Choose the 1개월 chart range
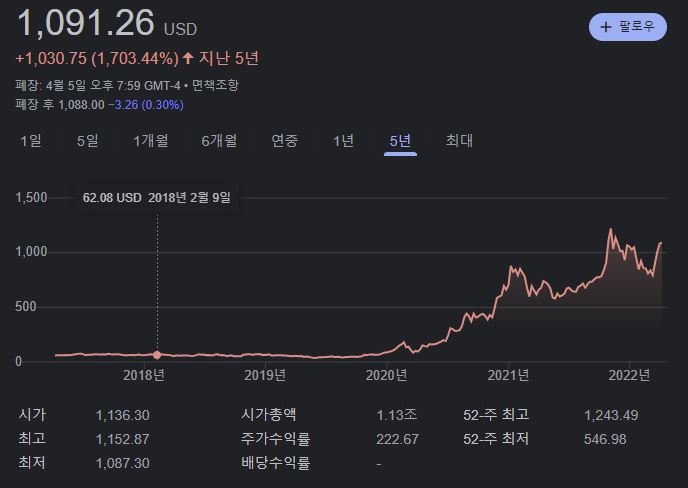The height and width of the screenshot is (488, 688). click(x=150, y=141)
